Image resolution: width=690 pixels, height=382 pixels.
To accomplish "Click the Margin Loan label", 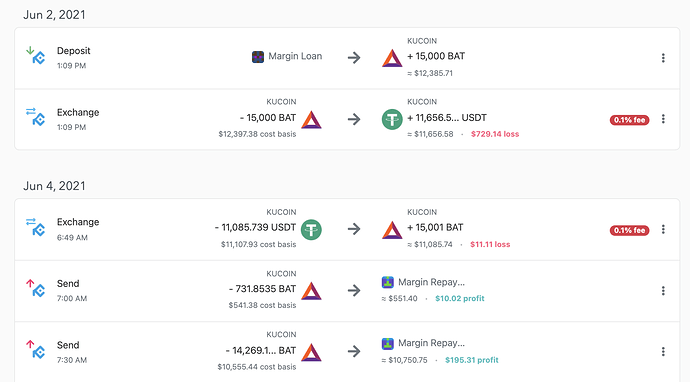I will click(295, 56).
